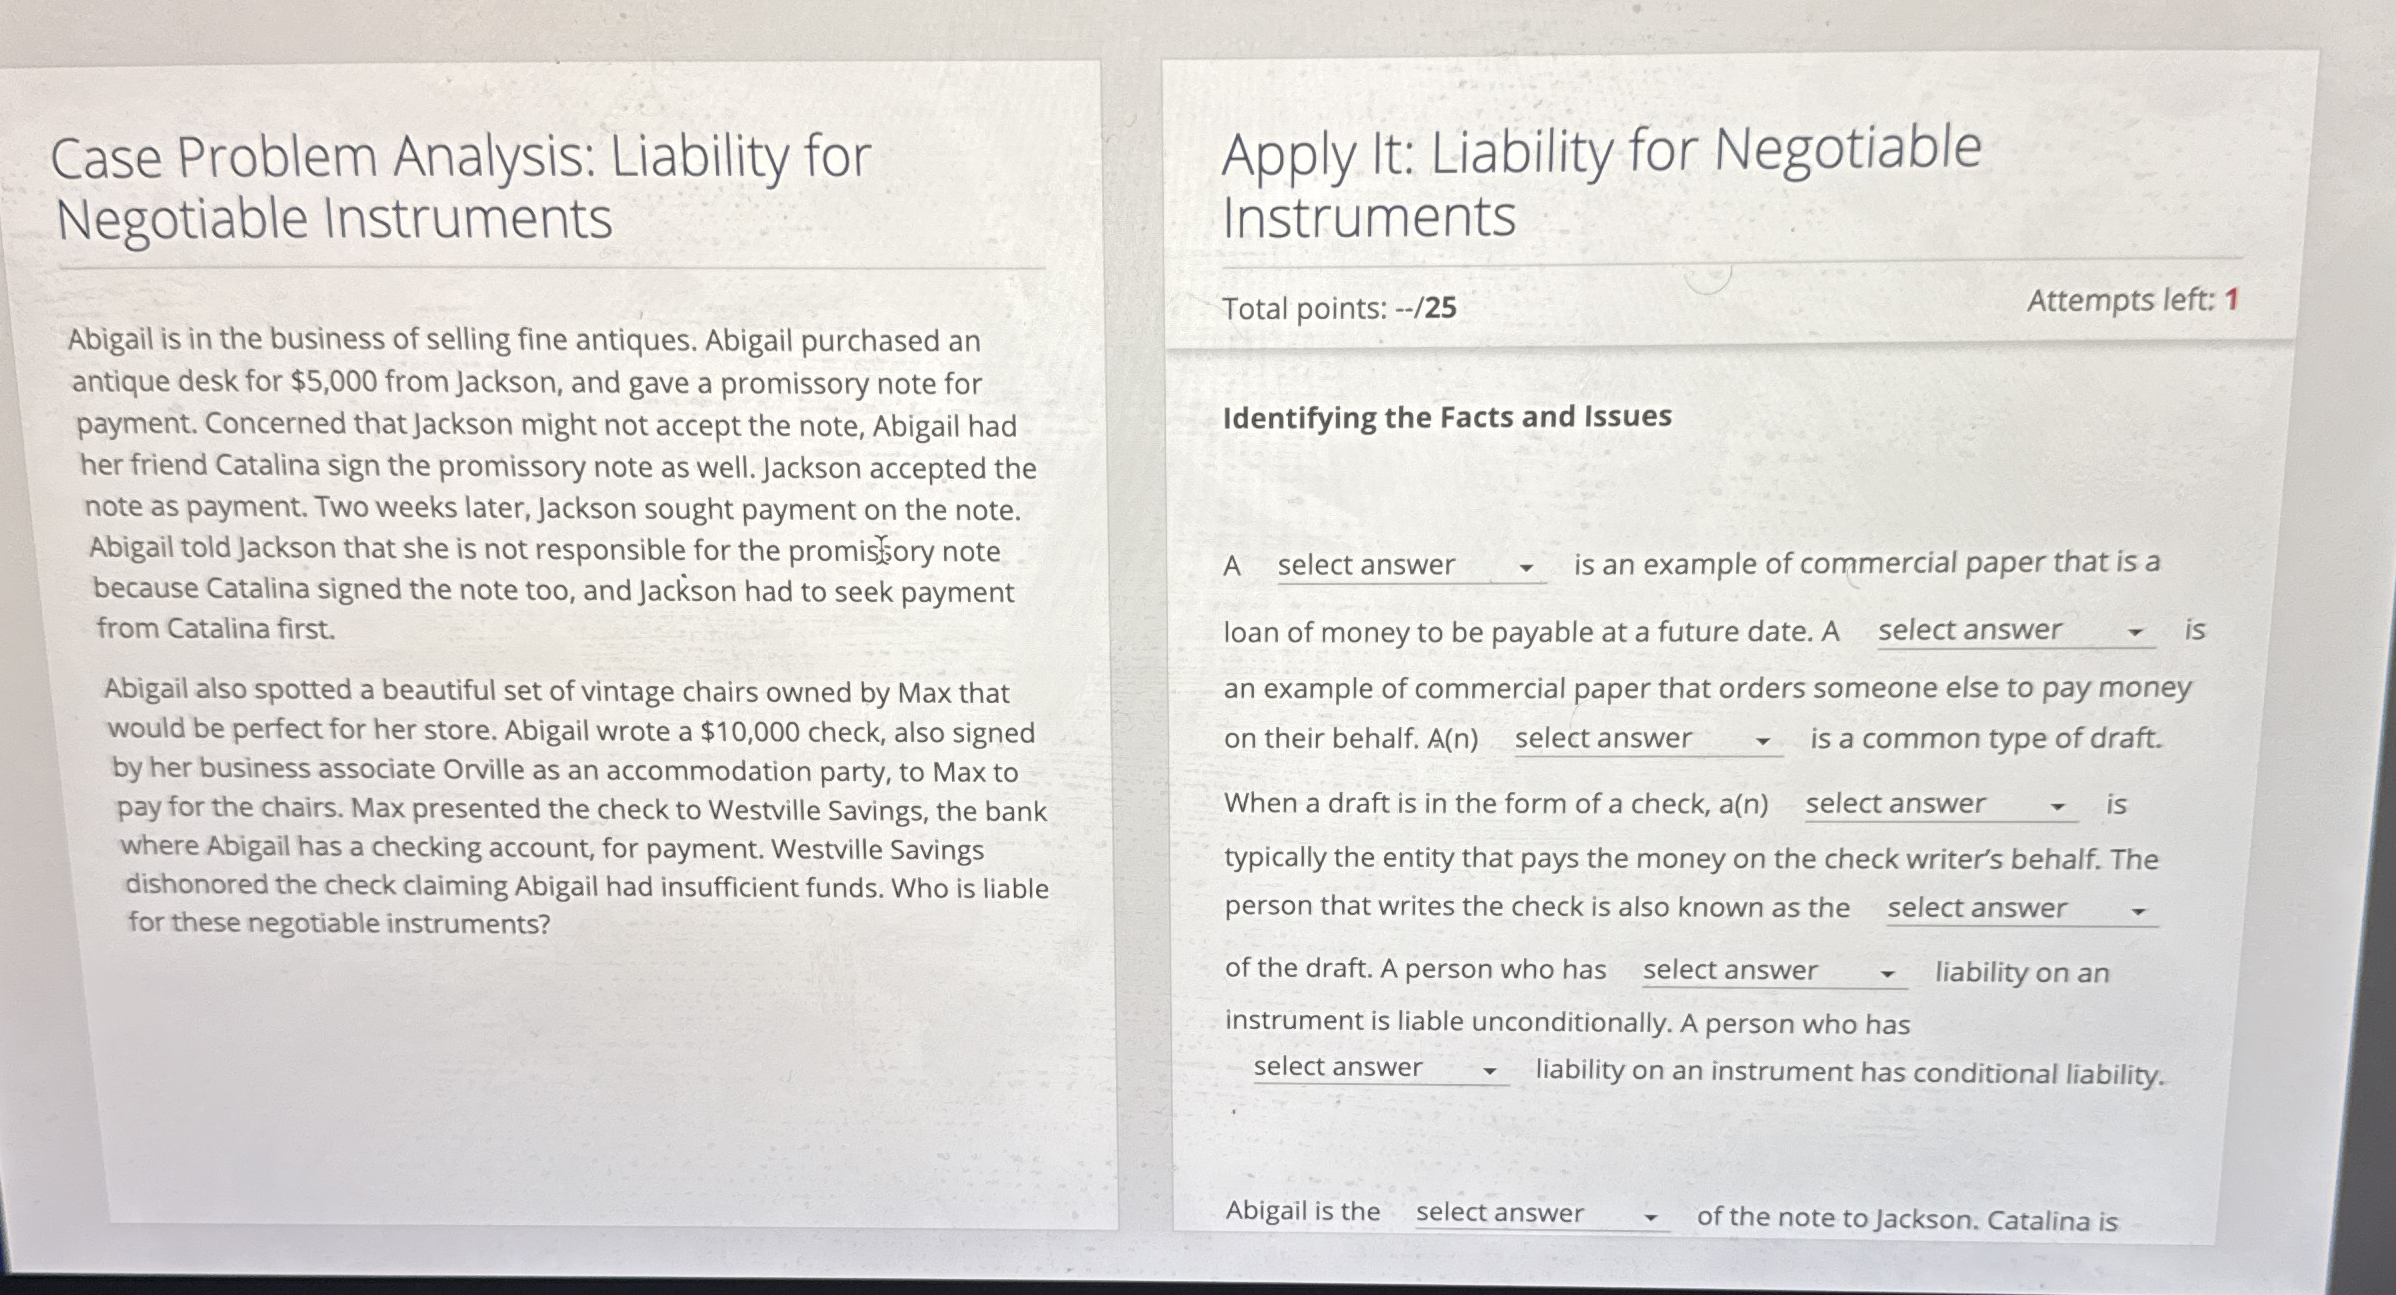Open the dropdown for a common type of draft

tap(1642, 739)
